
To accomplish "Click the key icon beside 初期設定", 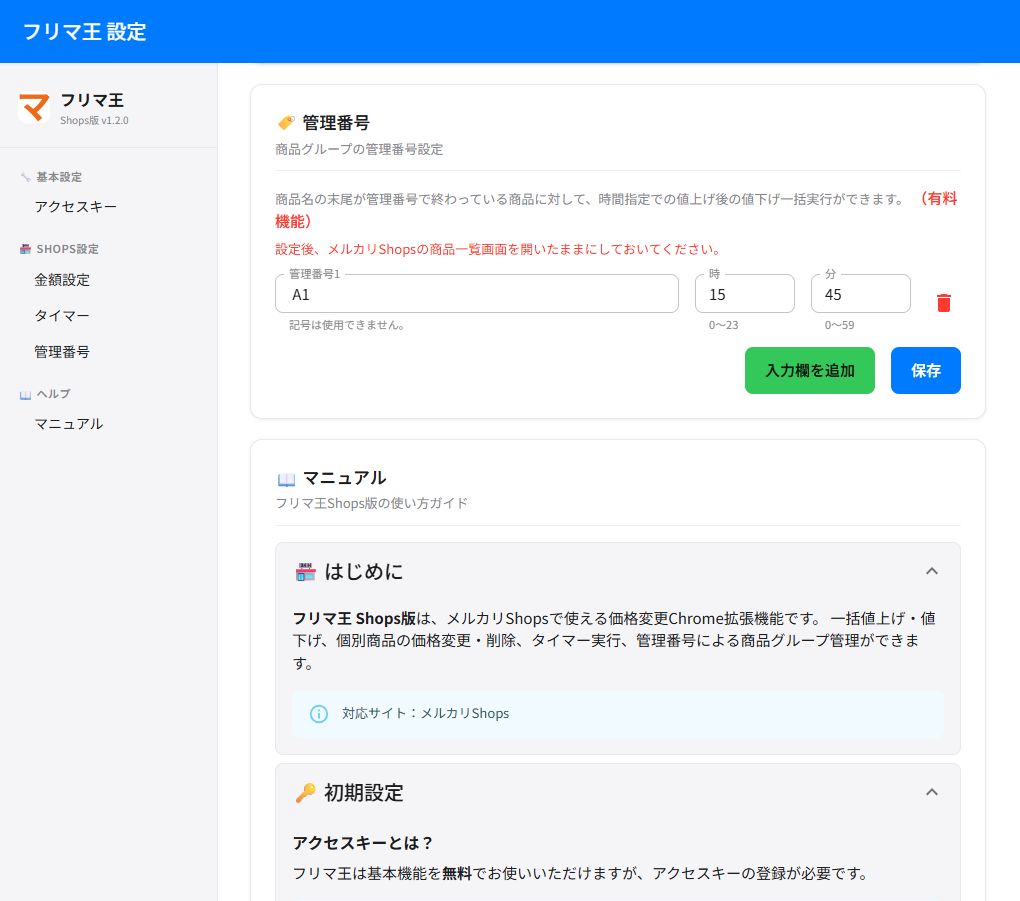I will pos(305,793).
